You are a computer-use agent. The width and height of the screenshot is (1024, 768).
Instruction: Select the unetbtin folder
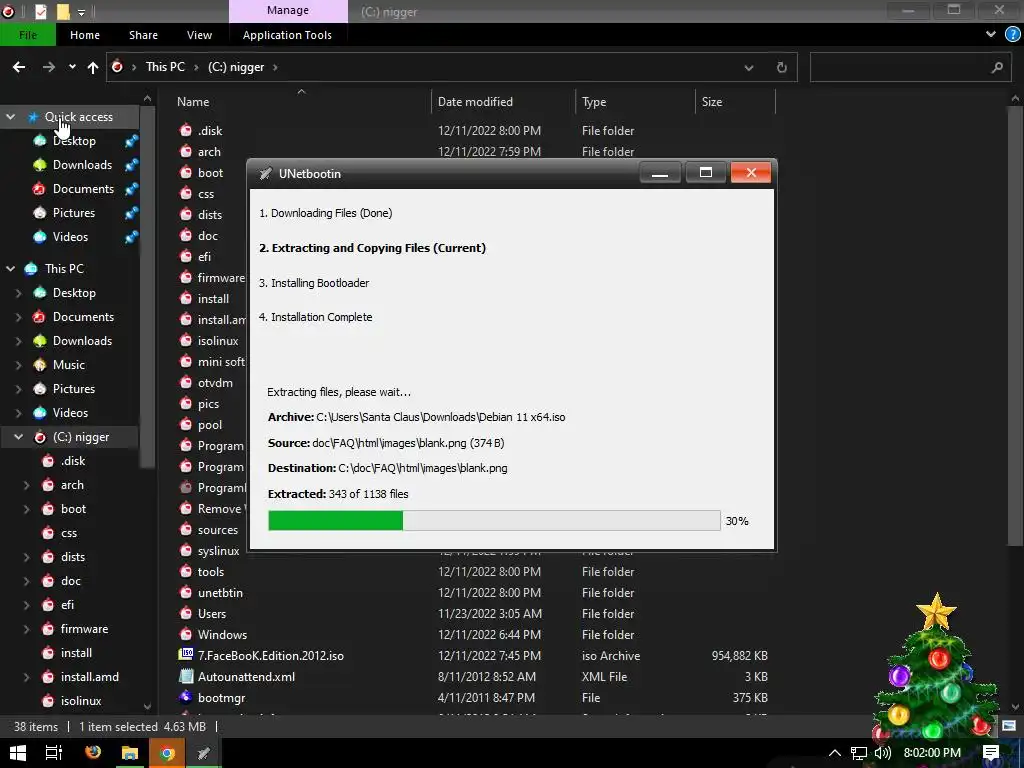click(220, 592)
